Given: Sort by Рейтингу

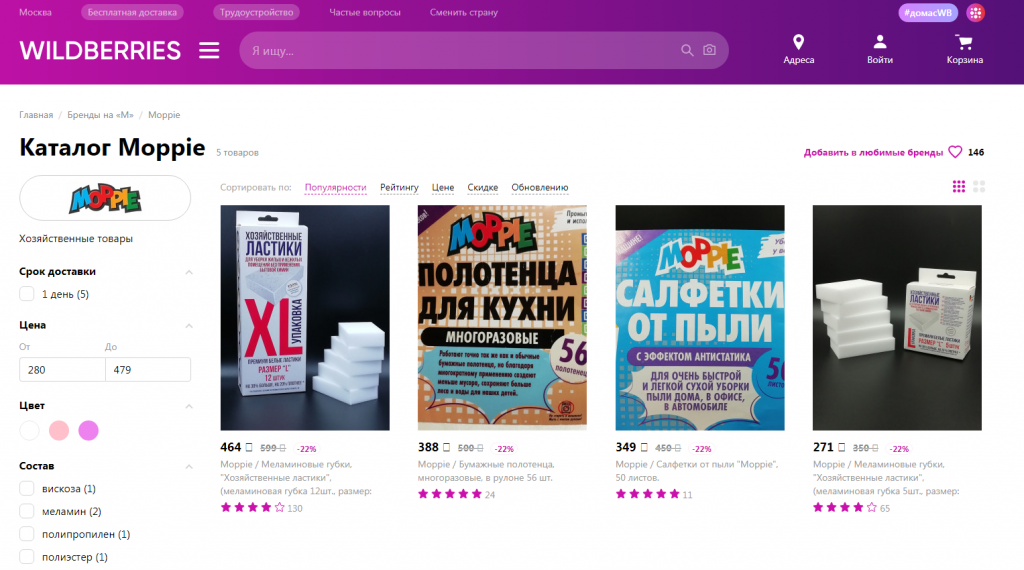Looking at the screenshot, I should click(x=399, y=187).
